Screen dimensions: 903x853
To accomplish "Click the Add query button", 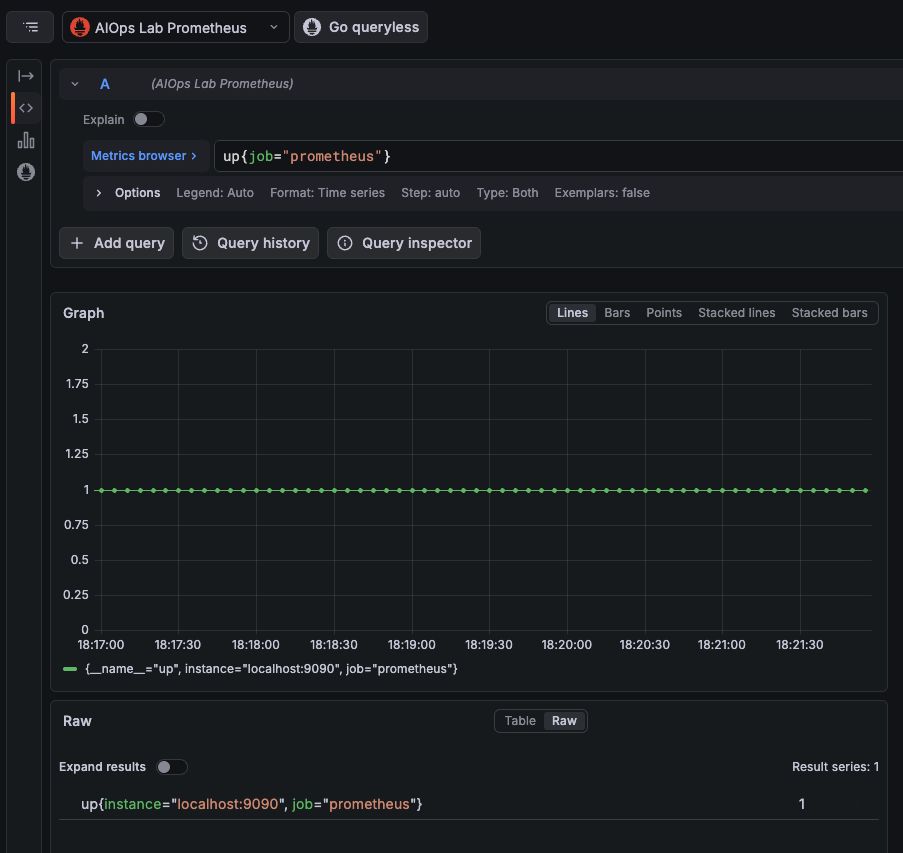I will pyautogui.click(x=116, y=243).
